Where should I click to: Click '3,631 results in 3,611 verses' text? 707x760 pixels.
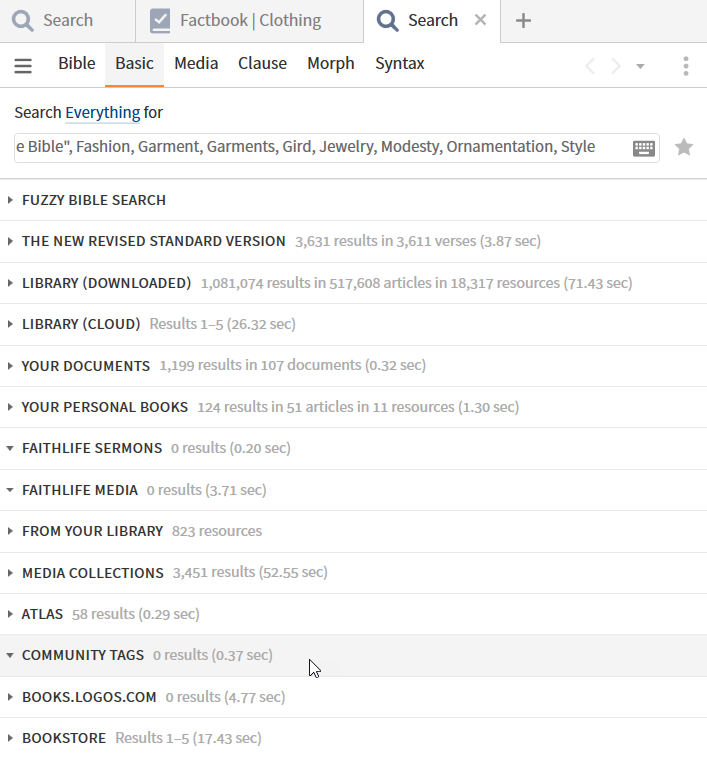385,241
